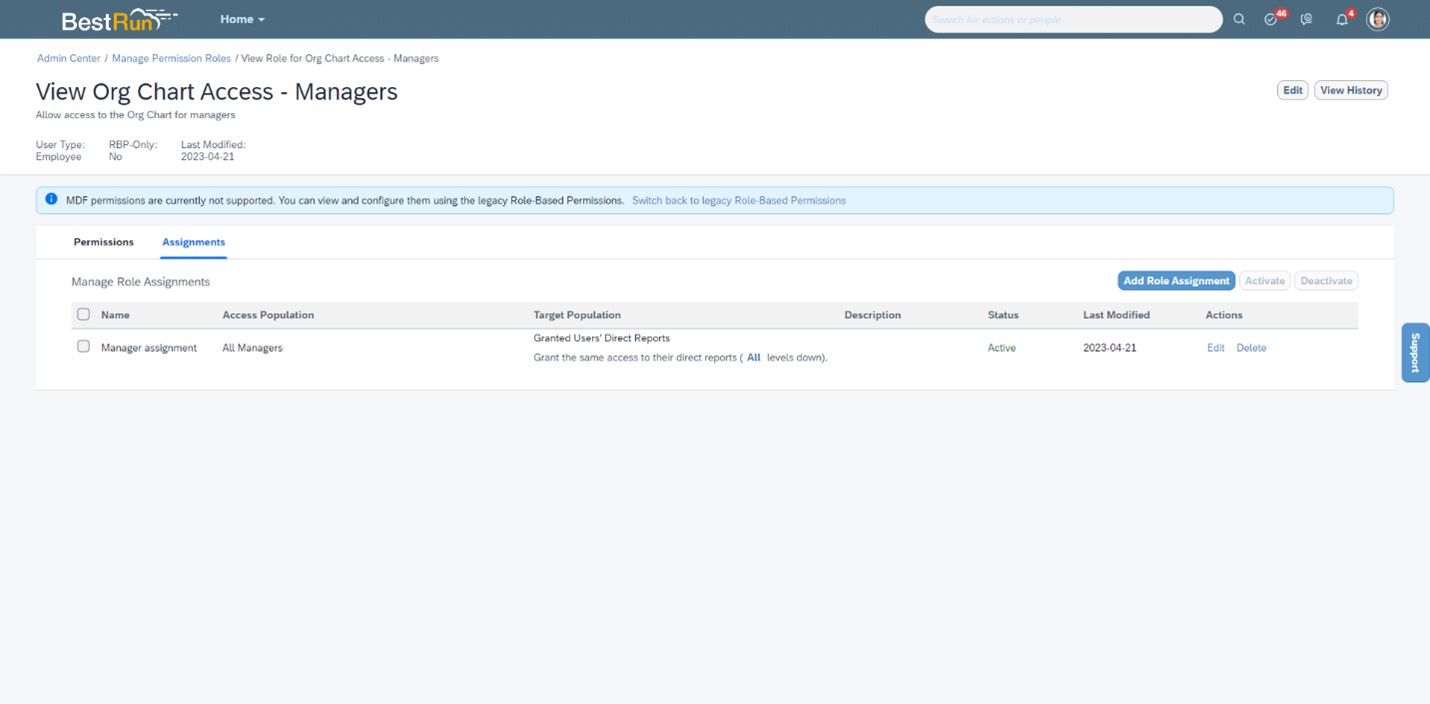Switch back to legacy Role-Based Permissions
1430x704 pixels.
pos(739,200)
